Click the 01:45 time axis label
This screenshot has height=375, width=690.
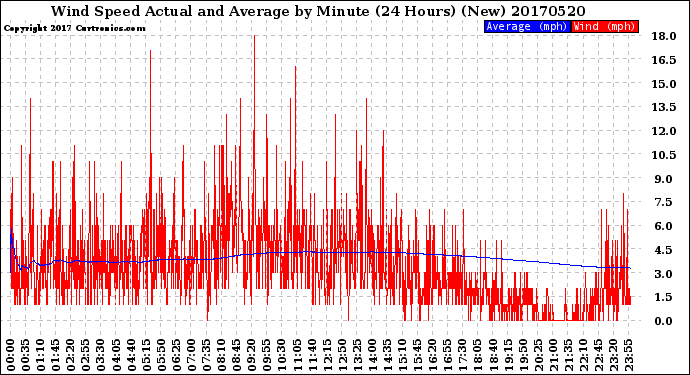[56, 355]
